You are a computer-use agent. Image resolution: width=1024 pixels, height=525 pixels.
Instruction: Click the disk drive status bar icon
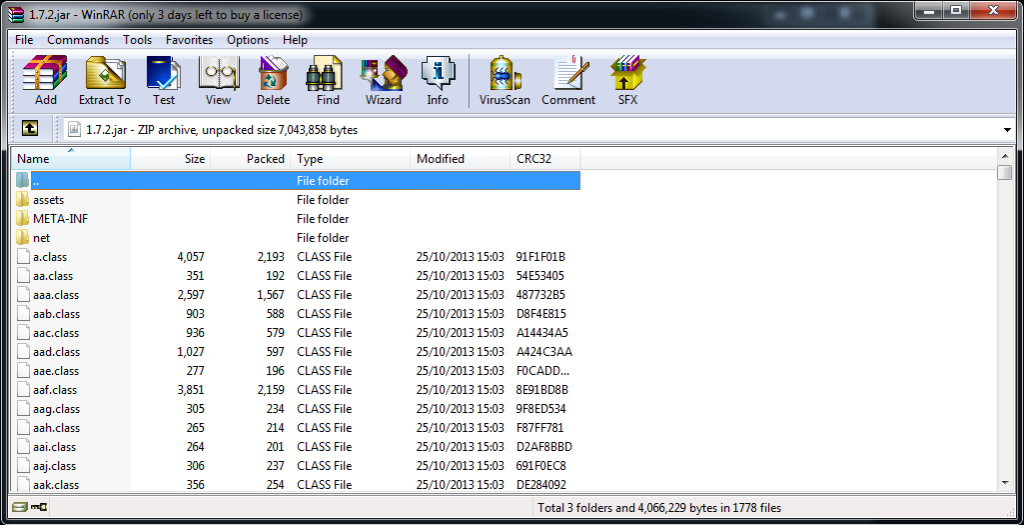20,507
